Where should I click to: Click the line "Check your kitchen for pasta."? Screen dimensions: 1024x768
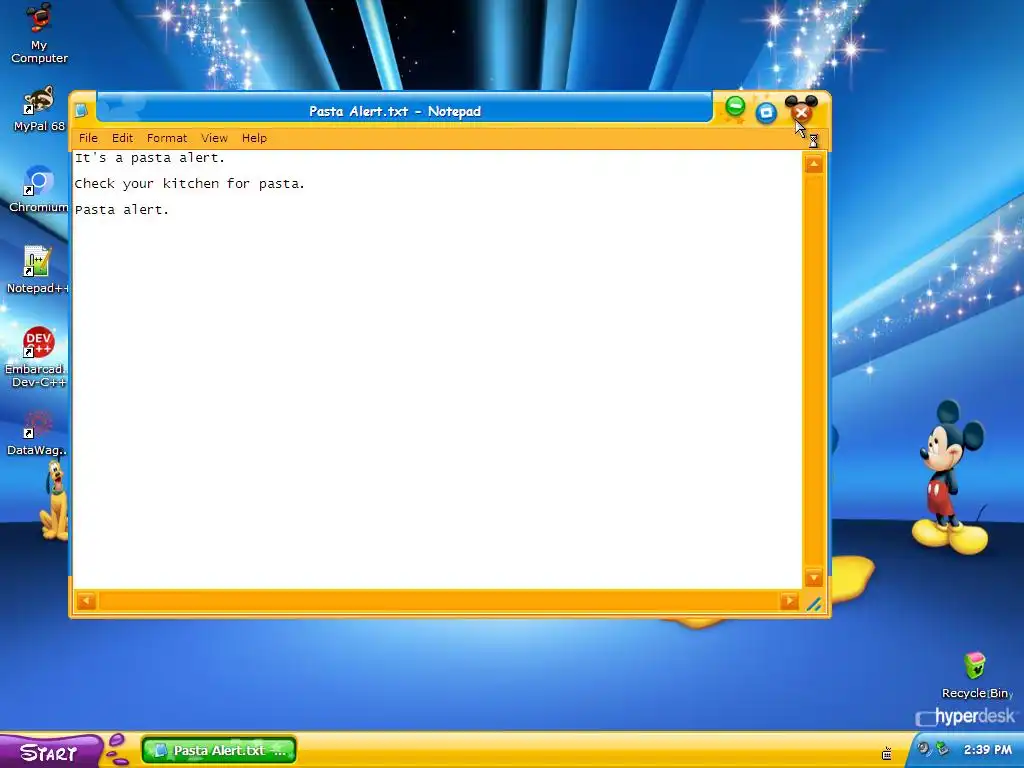tap(189, 184)
